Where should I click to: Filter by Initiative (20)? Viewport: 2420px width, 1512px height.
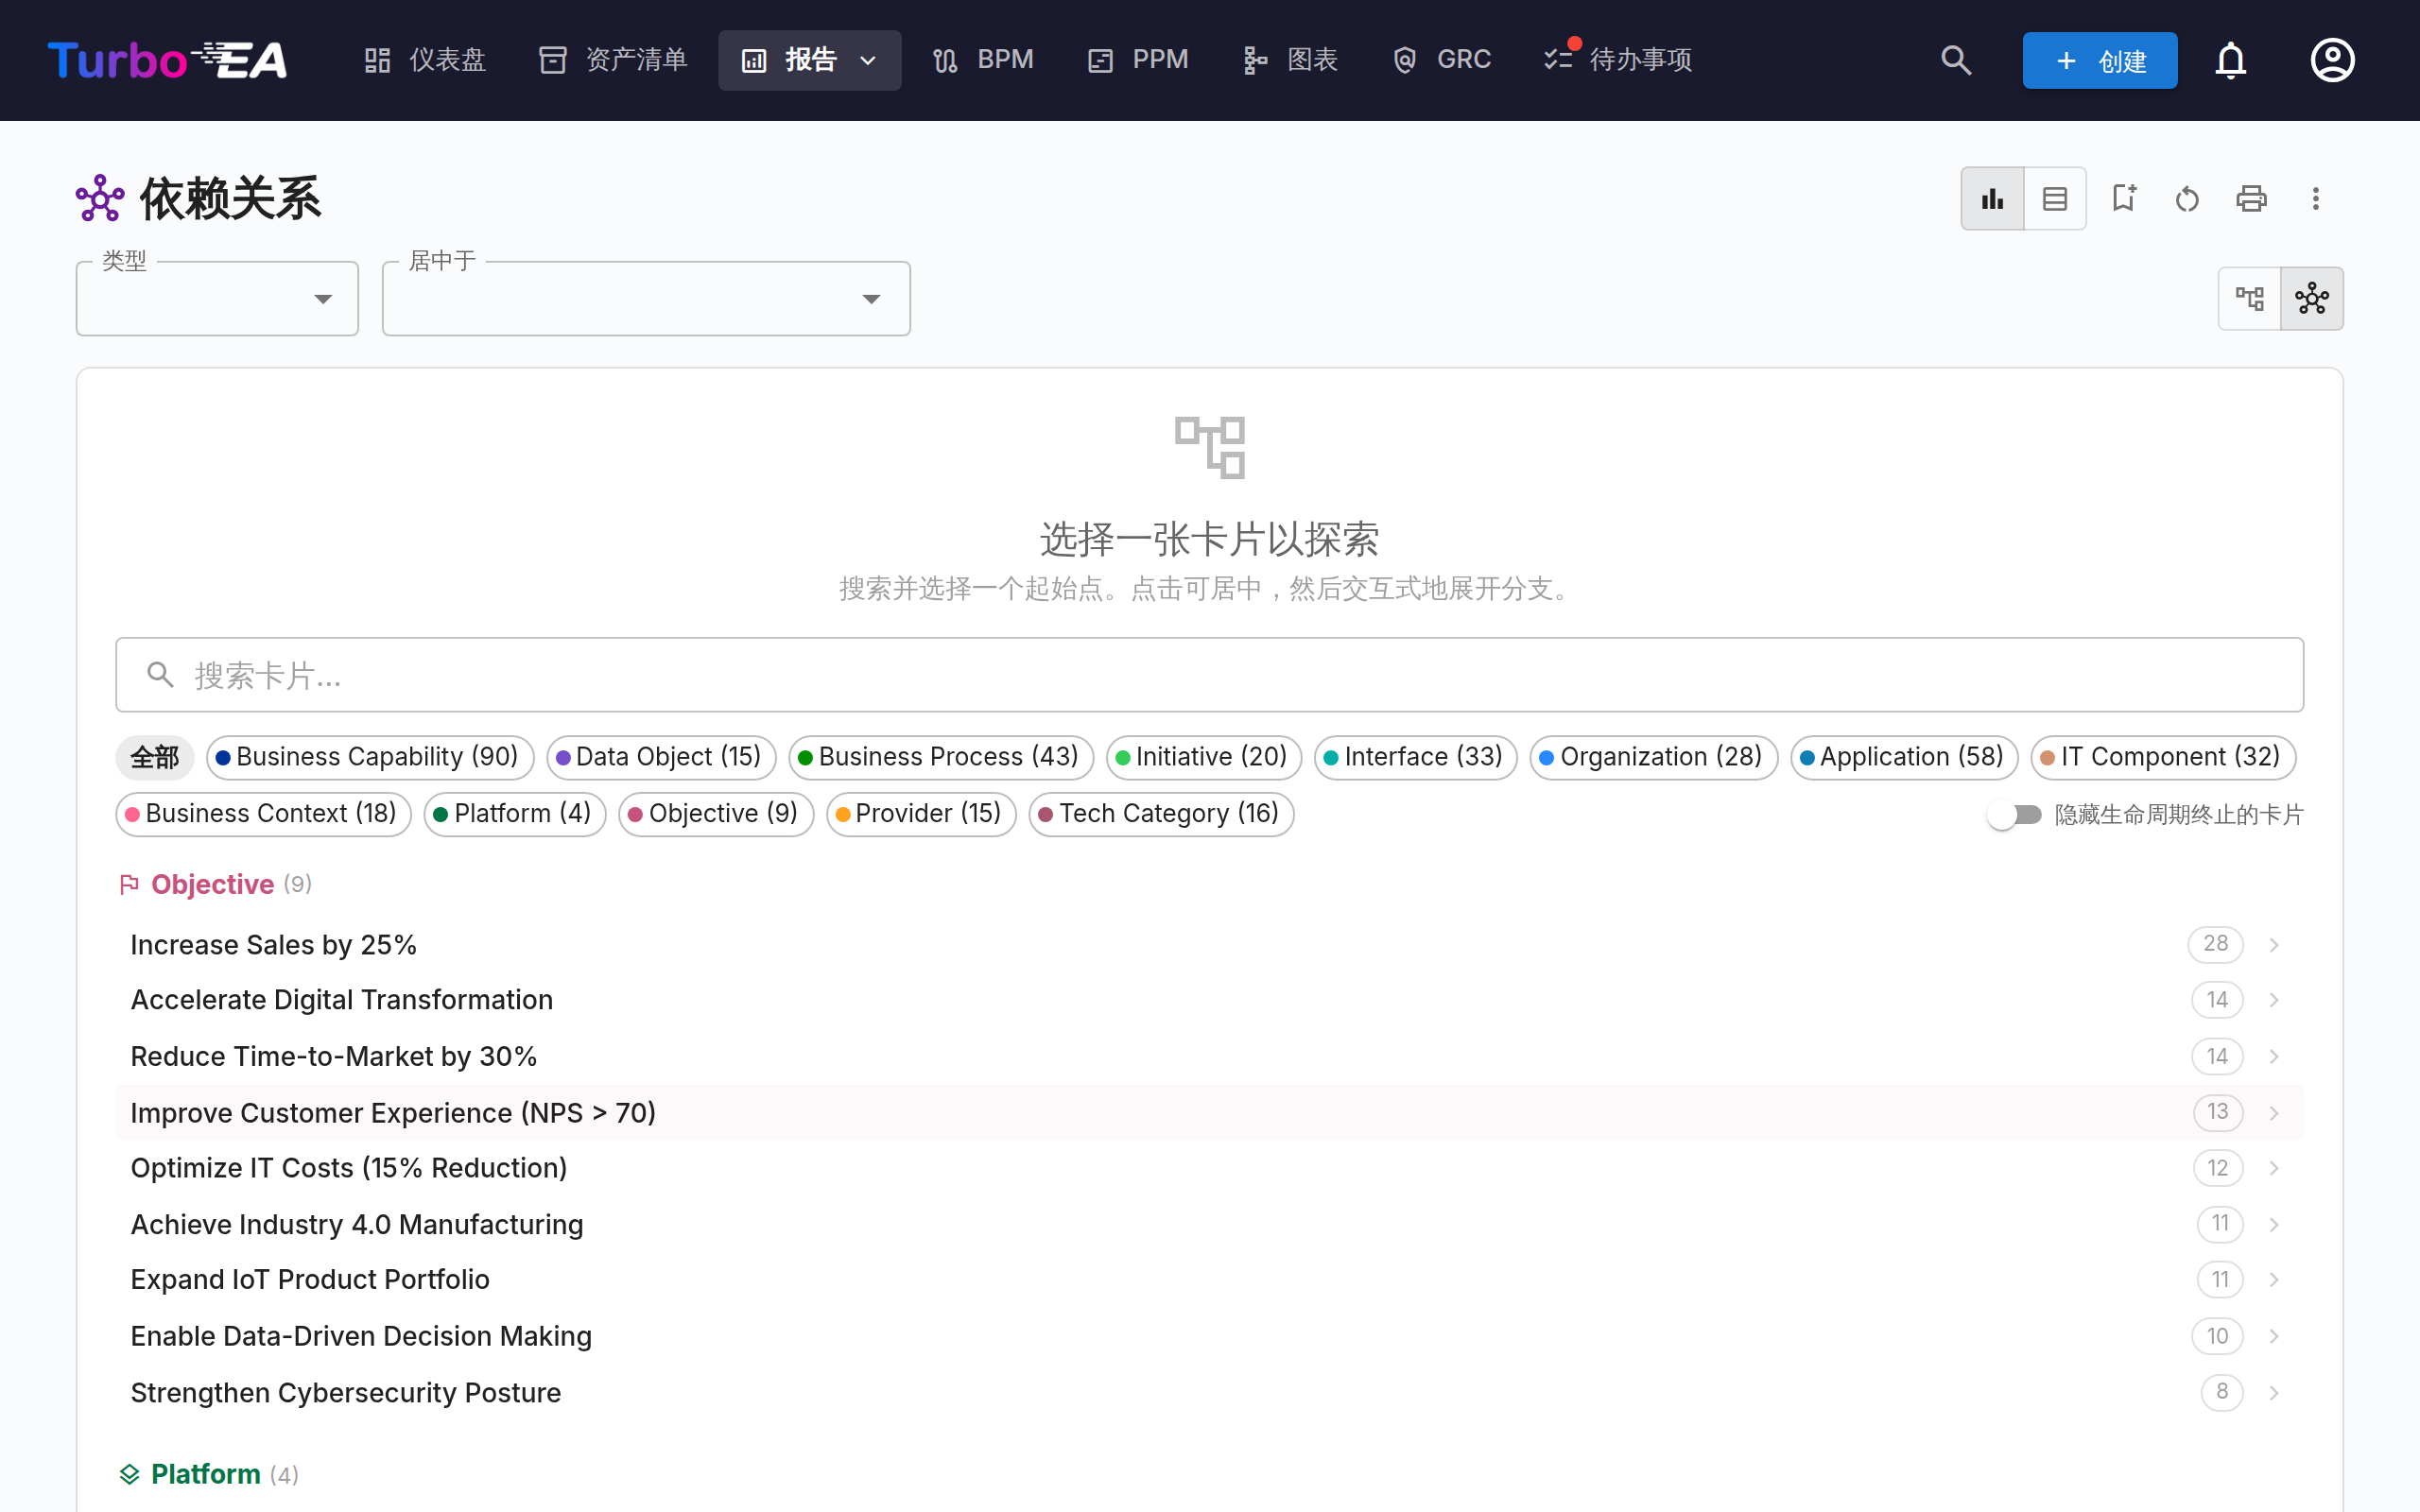pyautogui.click(x=1204, y=757)
